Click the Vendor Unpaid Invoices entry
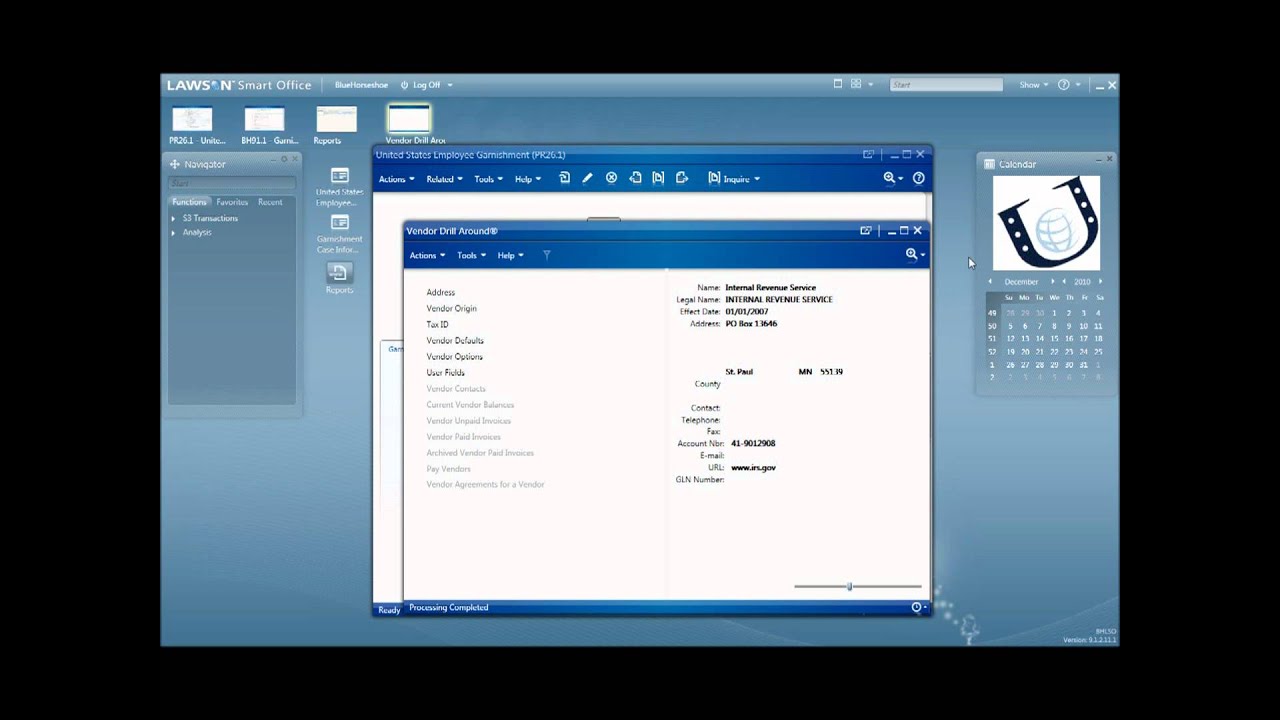1280x720 pixels. (468, 420)
